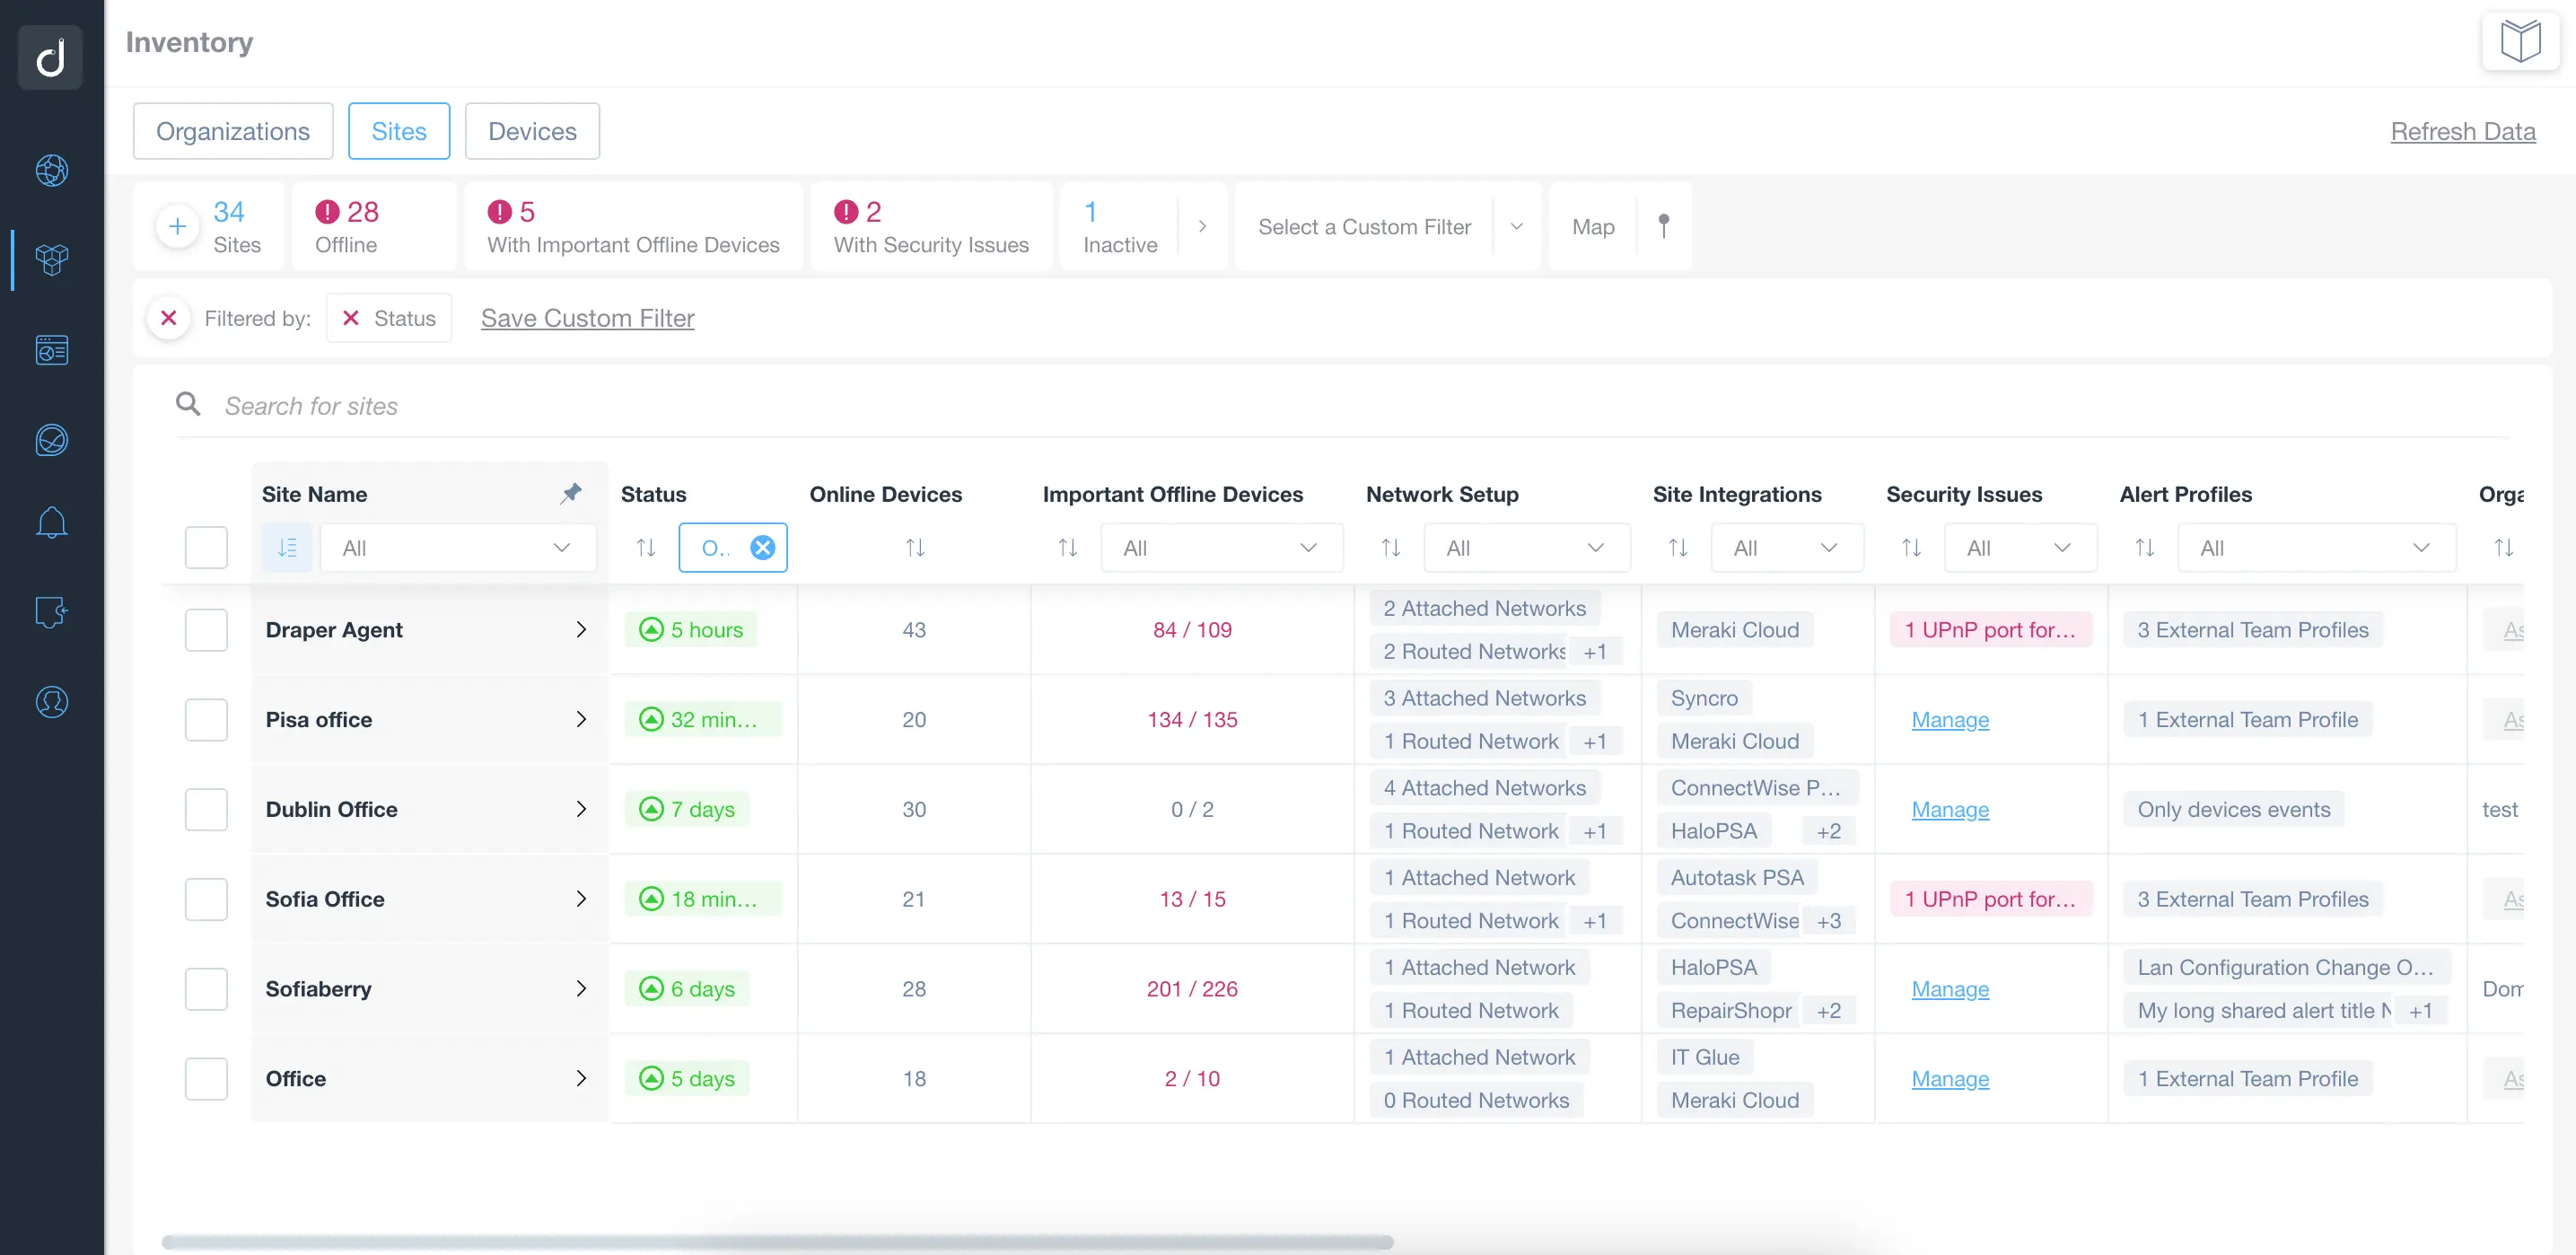
Task: Switch to the Devices tab
Action: pos(532,131)
